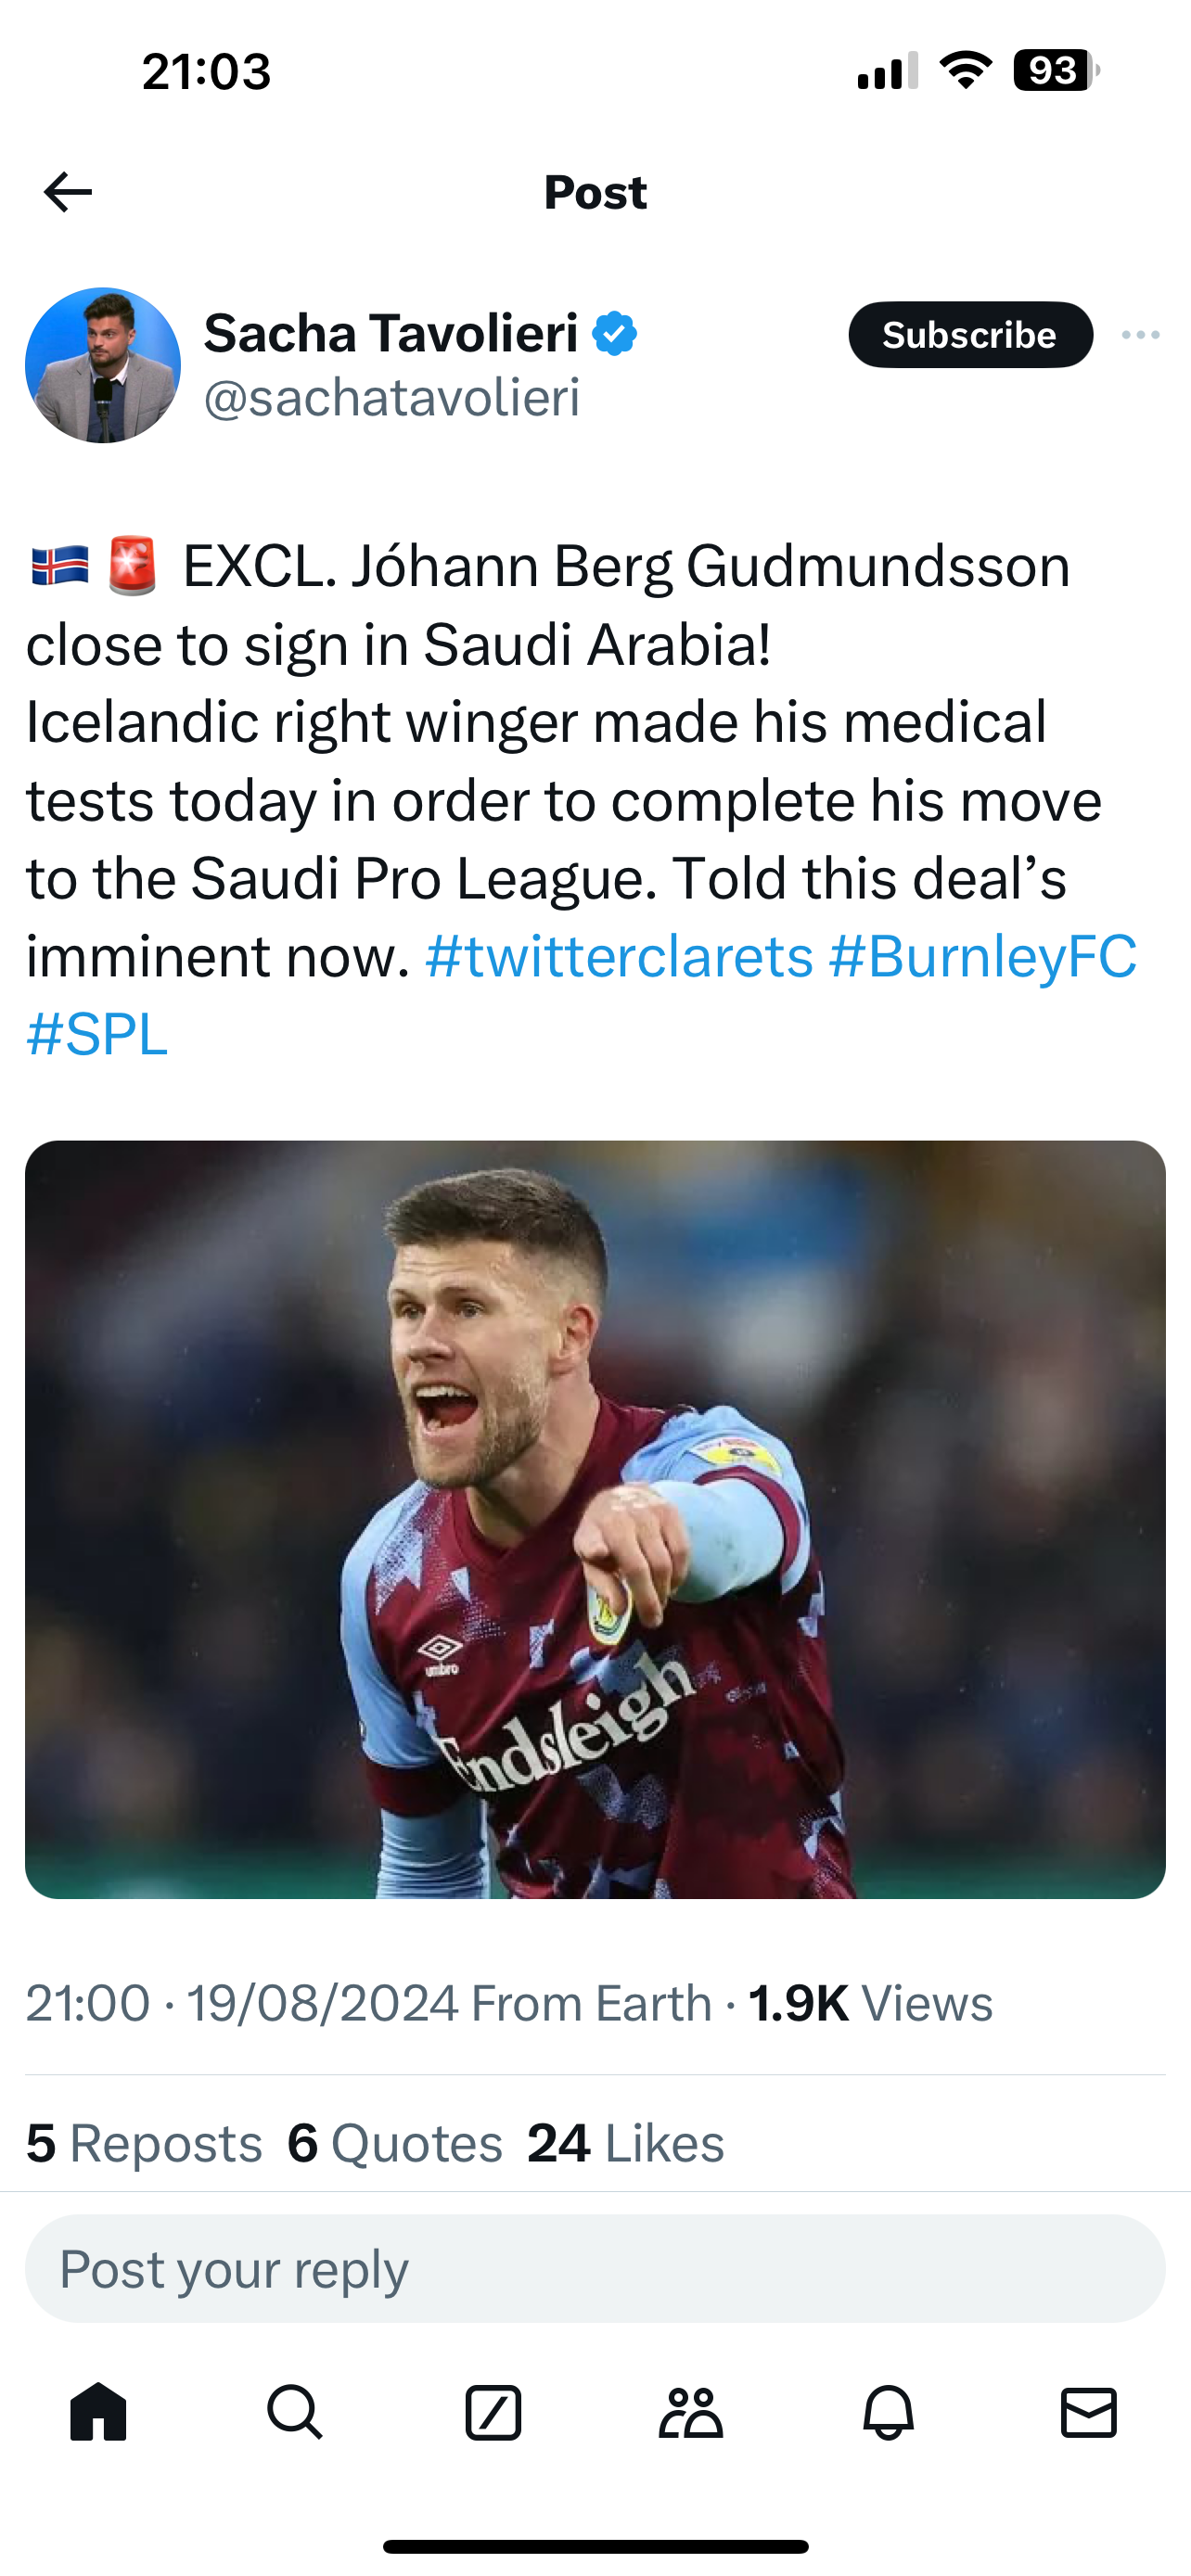Viewport: 1191px width, 2576px height.
Task: View the 24 Likes list
Action: point(626,2144)
